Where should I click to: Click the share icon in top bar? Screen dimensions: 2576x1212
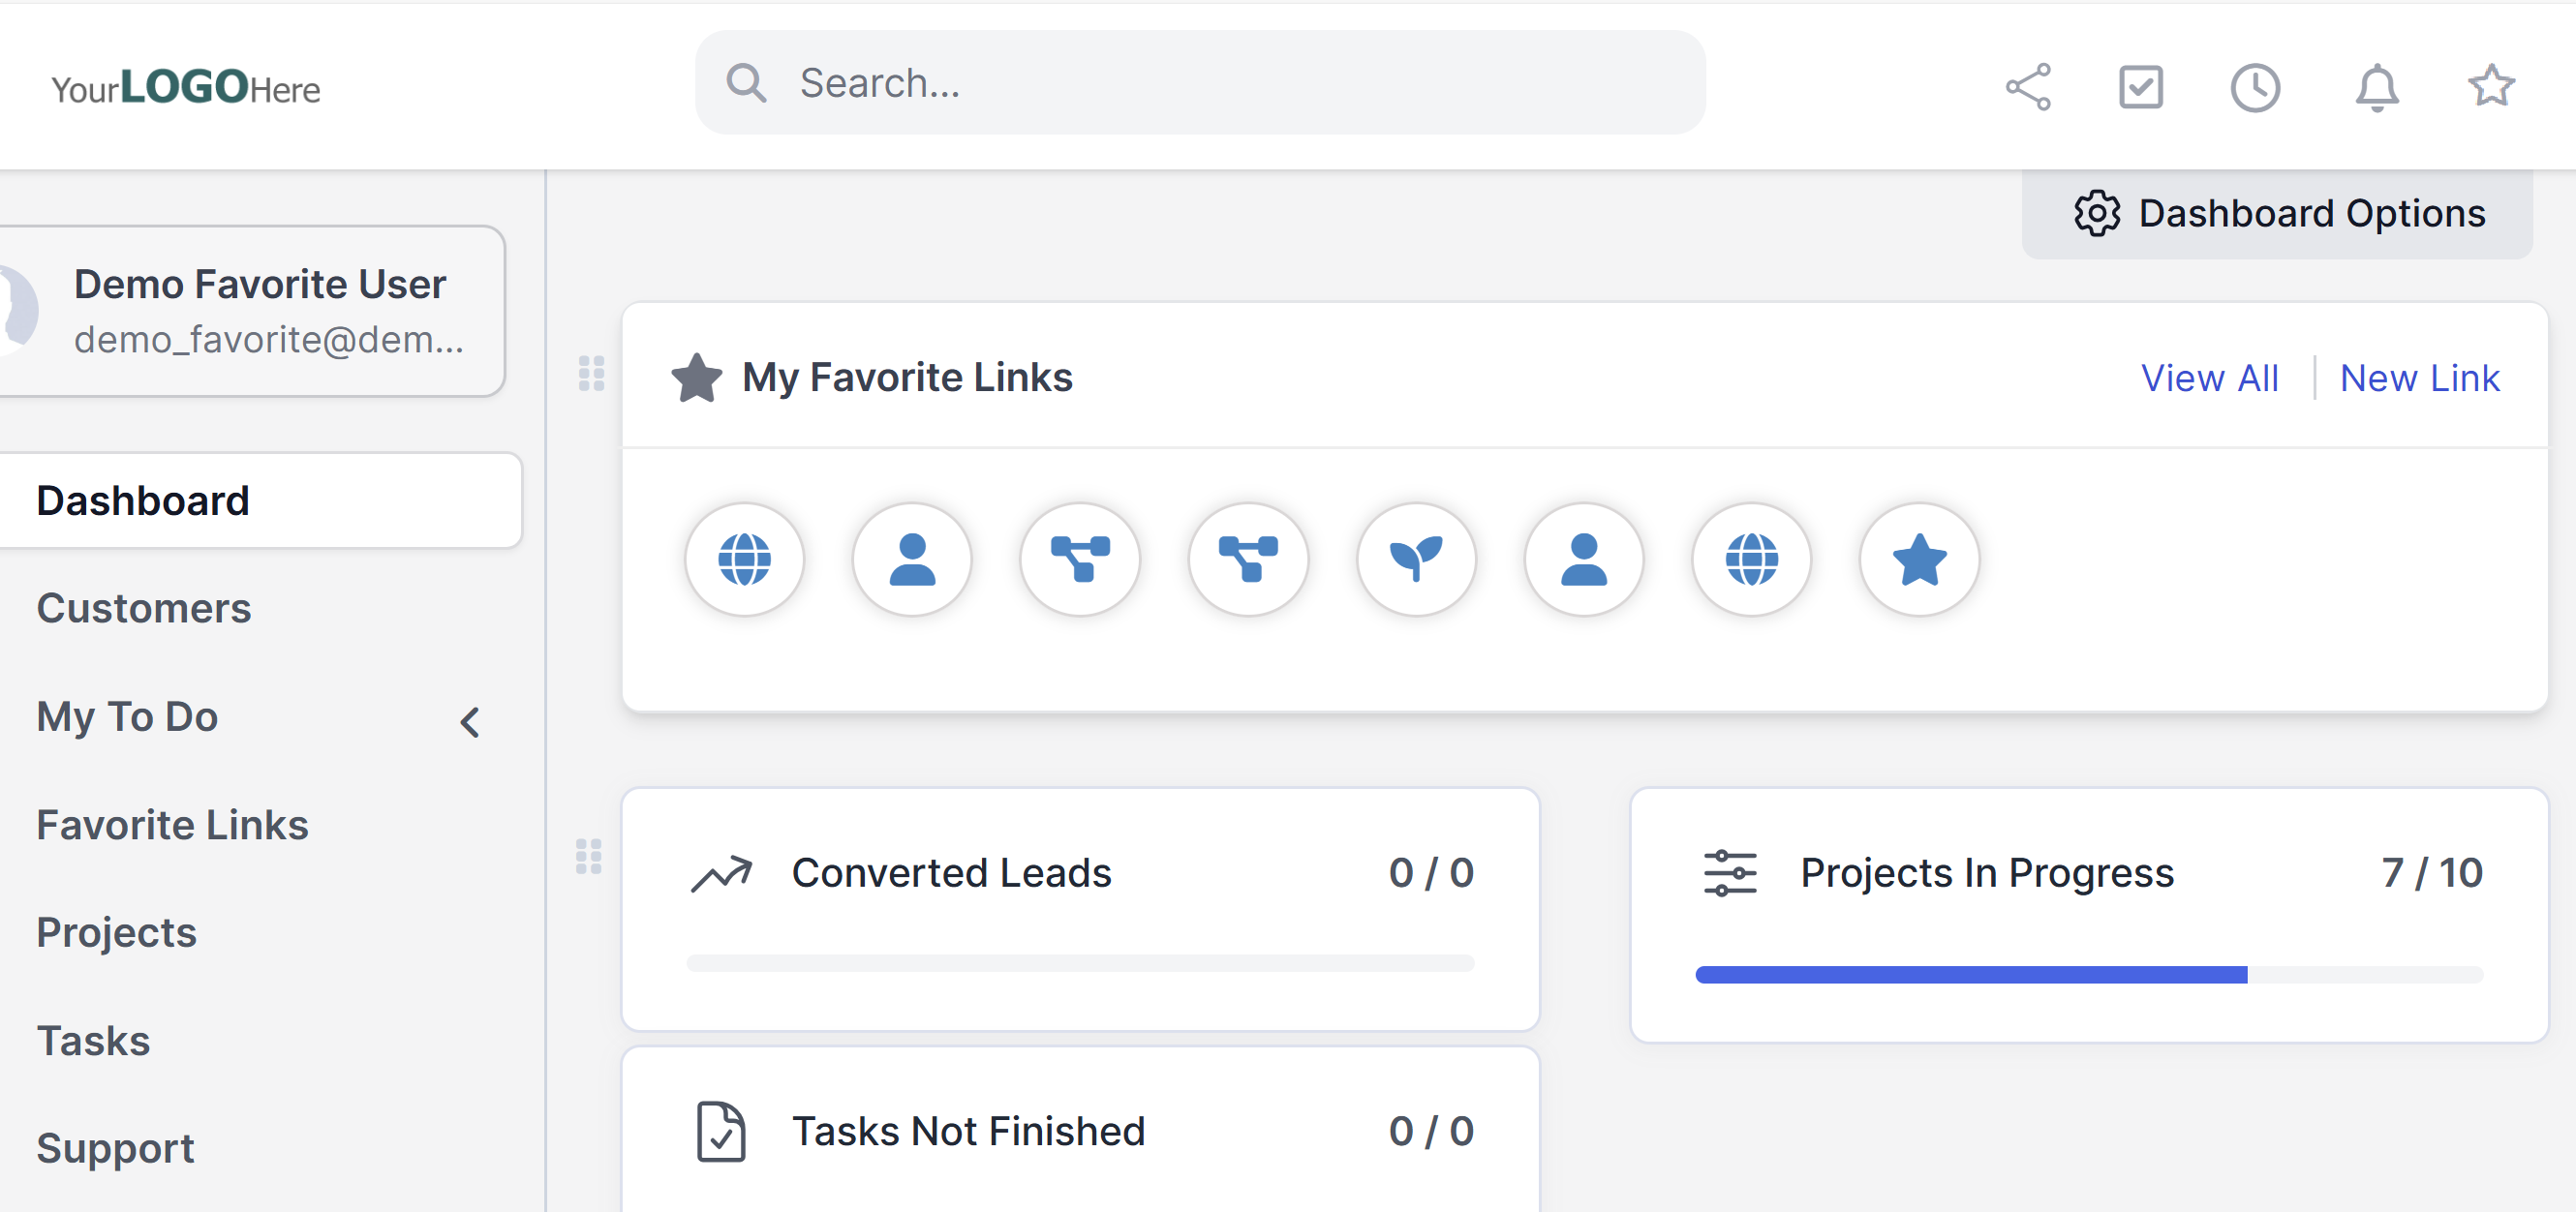(2028, 87)
